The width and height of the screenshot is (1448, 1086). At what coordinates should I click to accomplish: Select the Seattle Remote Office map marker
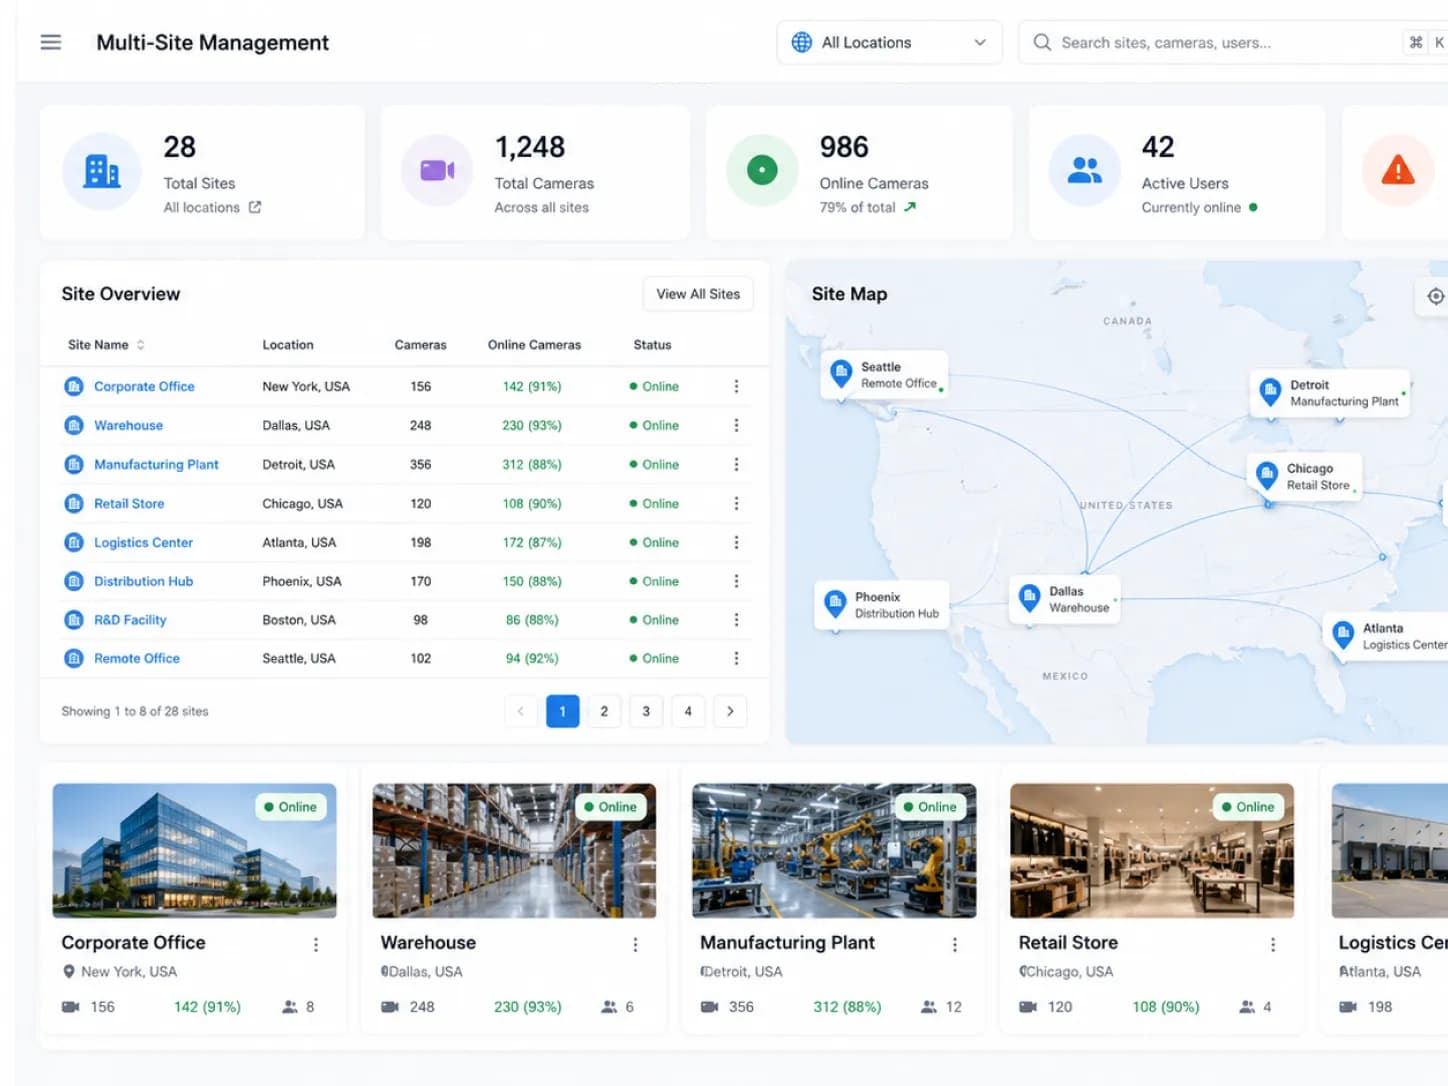tap(884, 375)
